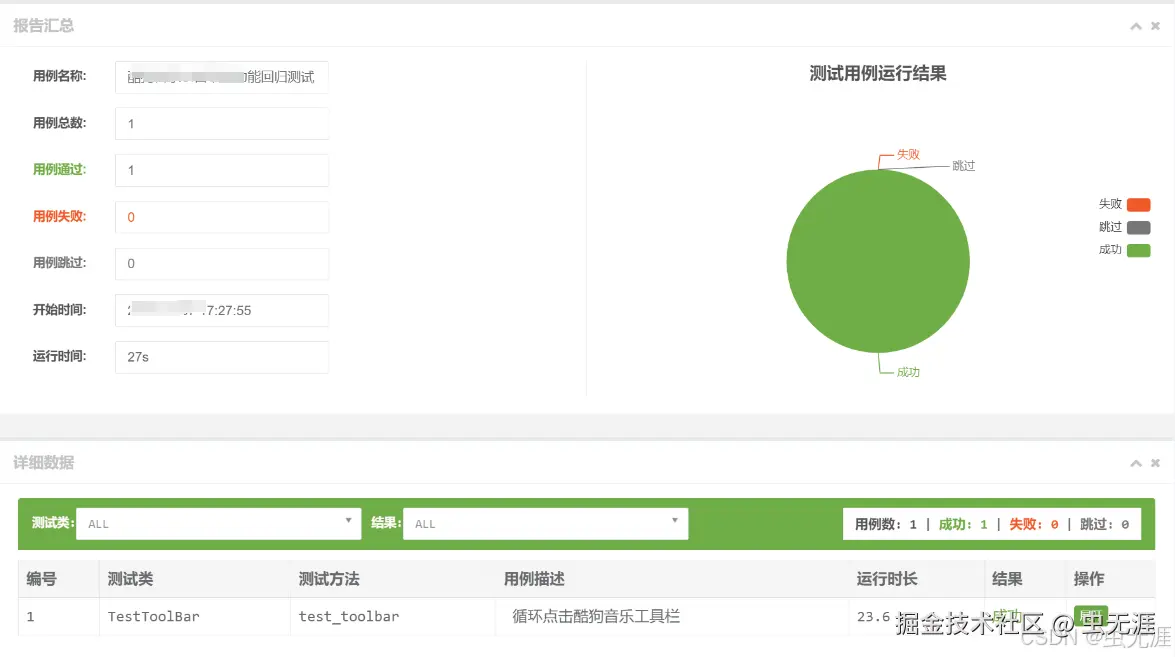Click the red 失败: 0 statistic
This screenshot has width=1175, height=657.
[1034, 523]
